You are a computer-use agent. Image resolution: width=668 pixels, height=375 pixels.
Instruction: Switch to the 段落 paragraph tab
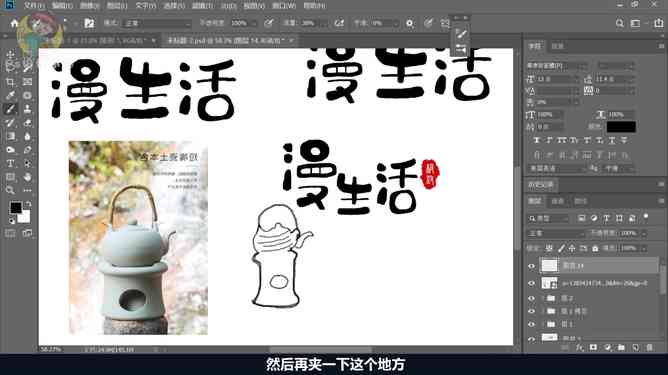pos(557,46)
